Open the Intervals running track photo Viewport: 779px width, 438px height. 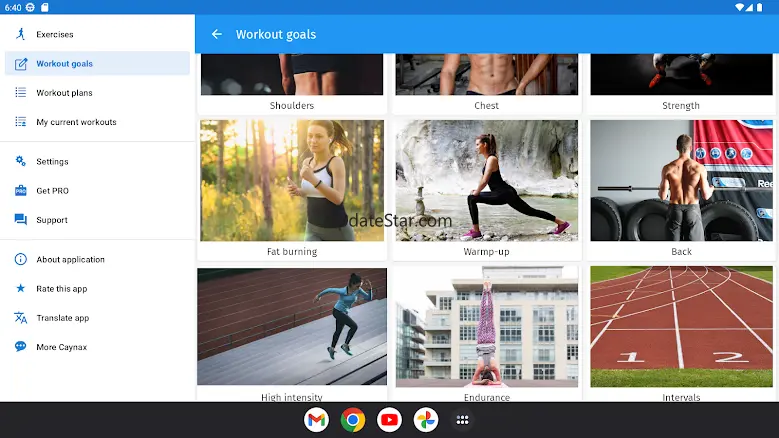coord(682,326)
